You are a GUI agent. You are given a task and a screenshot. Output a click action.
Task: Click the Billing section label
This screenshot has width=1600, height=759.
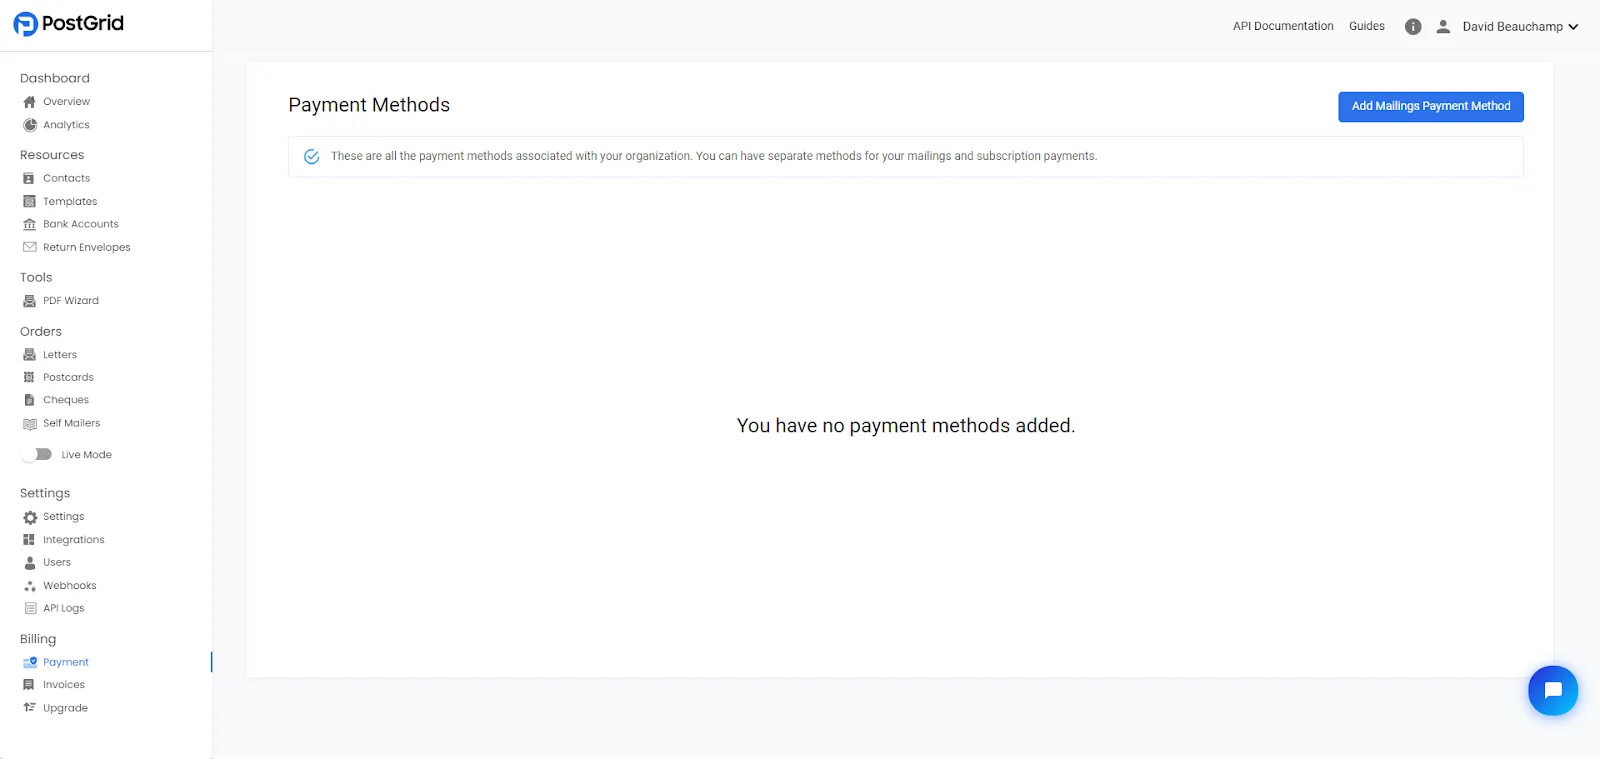coord(38,639)
